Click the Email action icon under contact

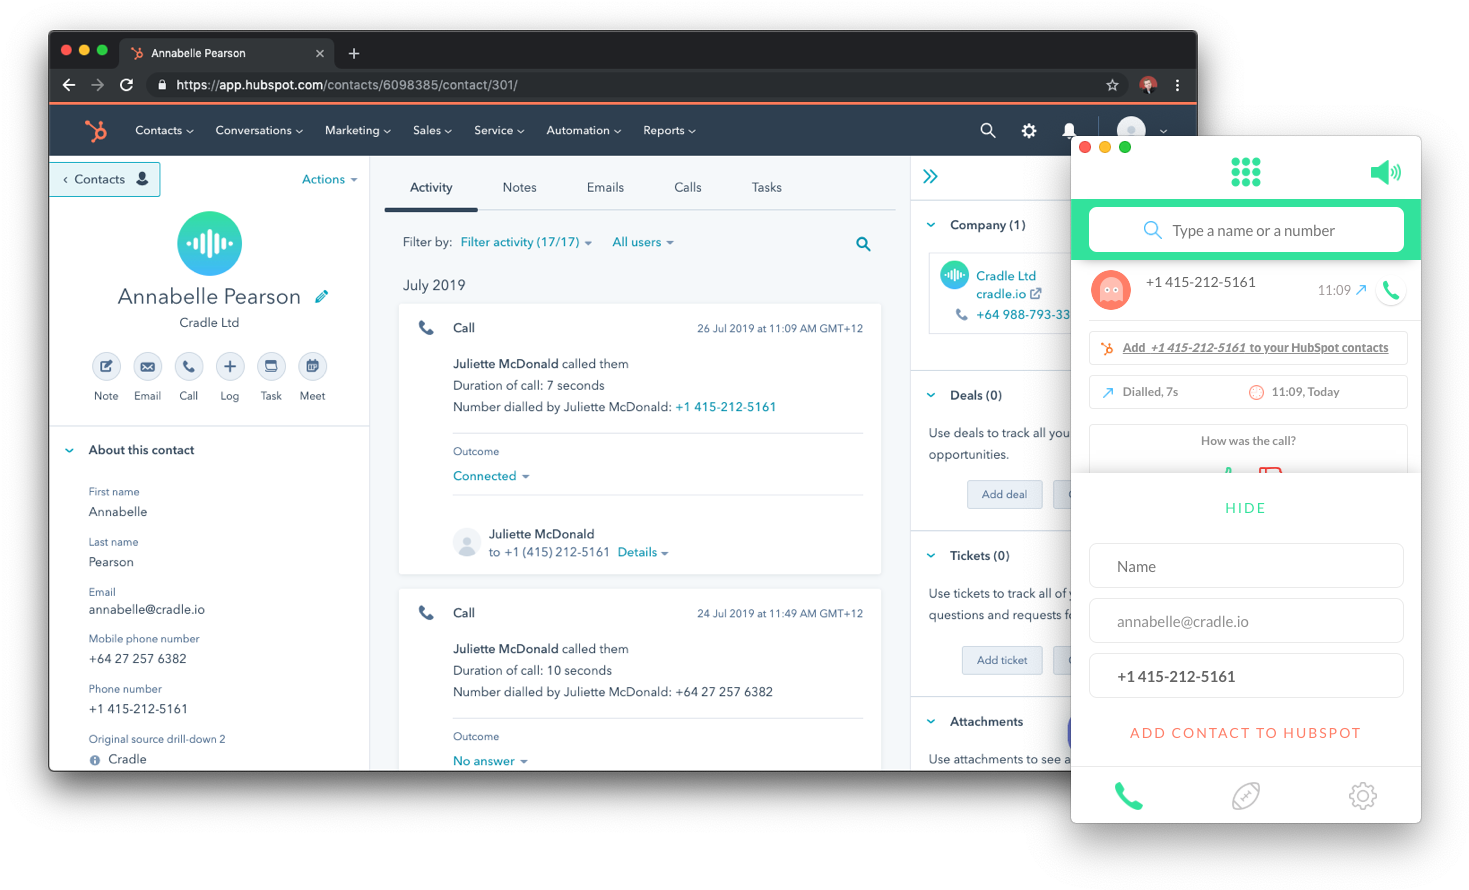tap(147, 366)
